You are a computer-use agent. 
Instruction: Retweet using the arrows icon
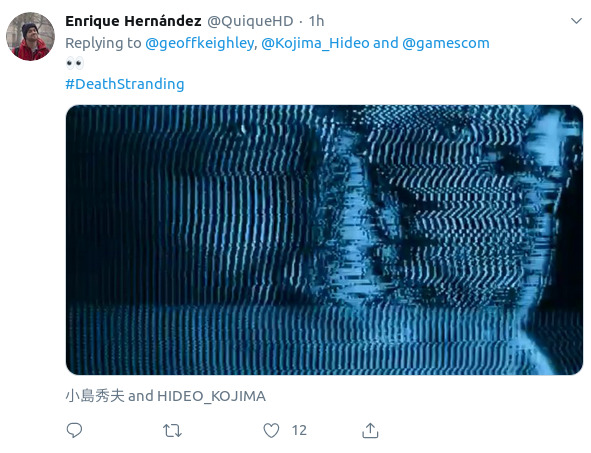(172, 430)
